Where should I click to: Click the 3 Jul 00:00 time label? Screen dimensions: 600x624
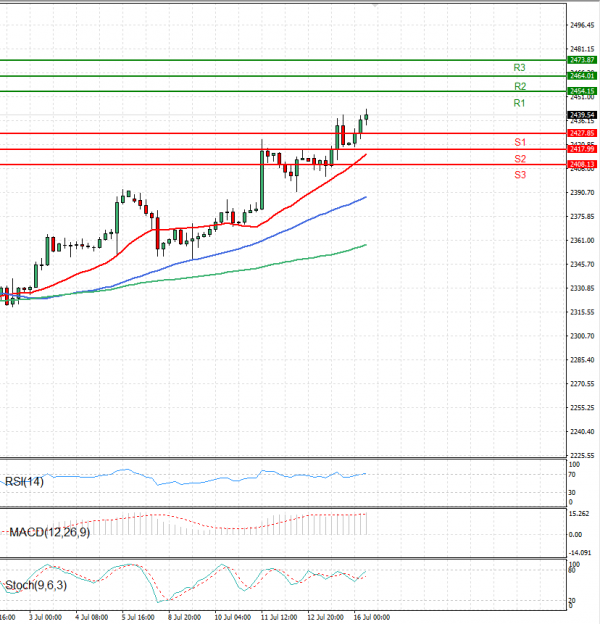[45, 617]
